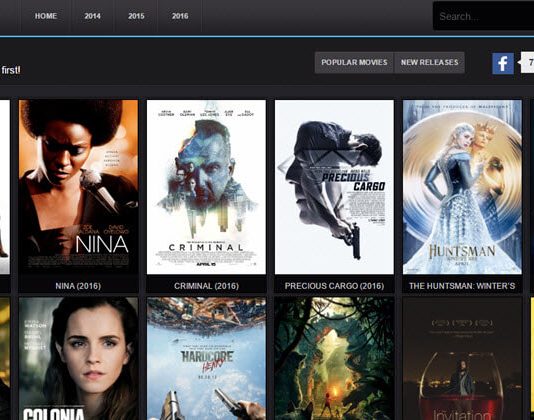Open the 2016 movies menu
The height and width of the screenshot is (420, 534).
(x=180, y=16)
